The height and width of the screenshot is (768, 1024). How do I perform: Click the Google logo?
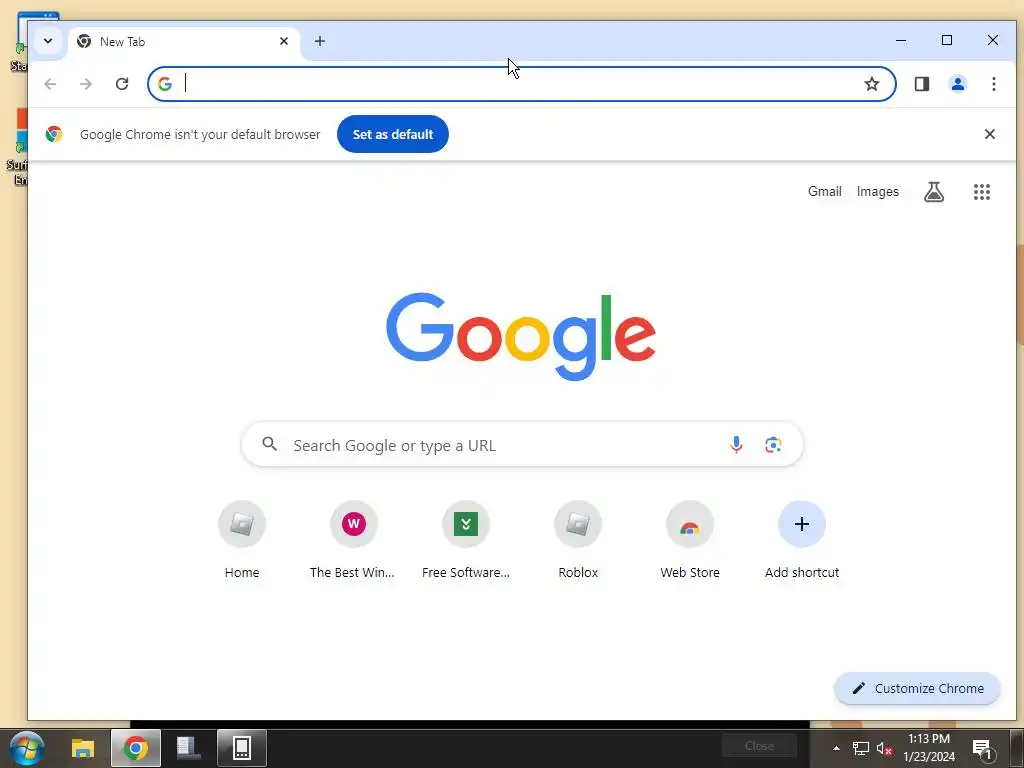coord(520,336)
